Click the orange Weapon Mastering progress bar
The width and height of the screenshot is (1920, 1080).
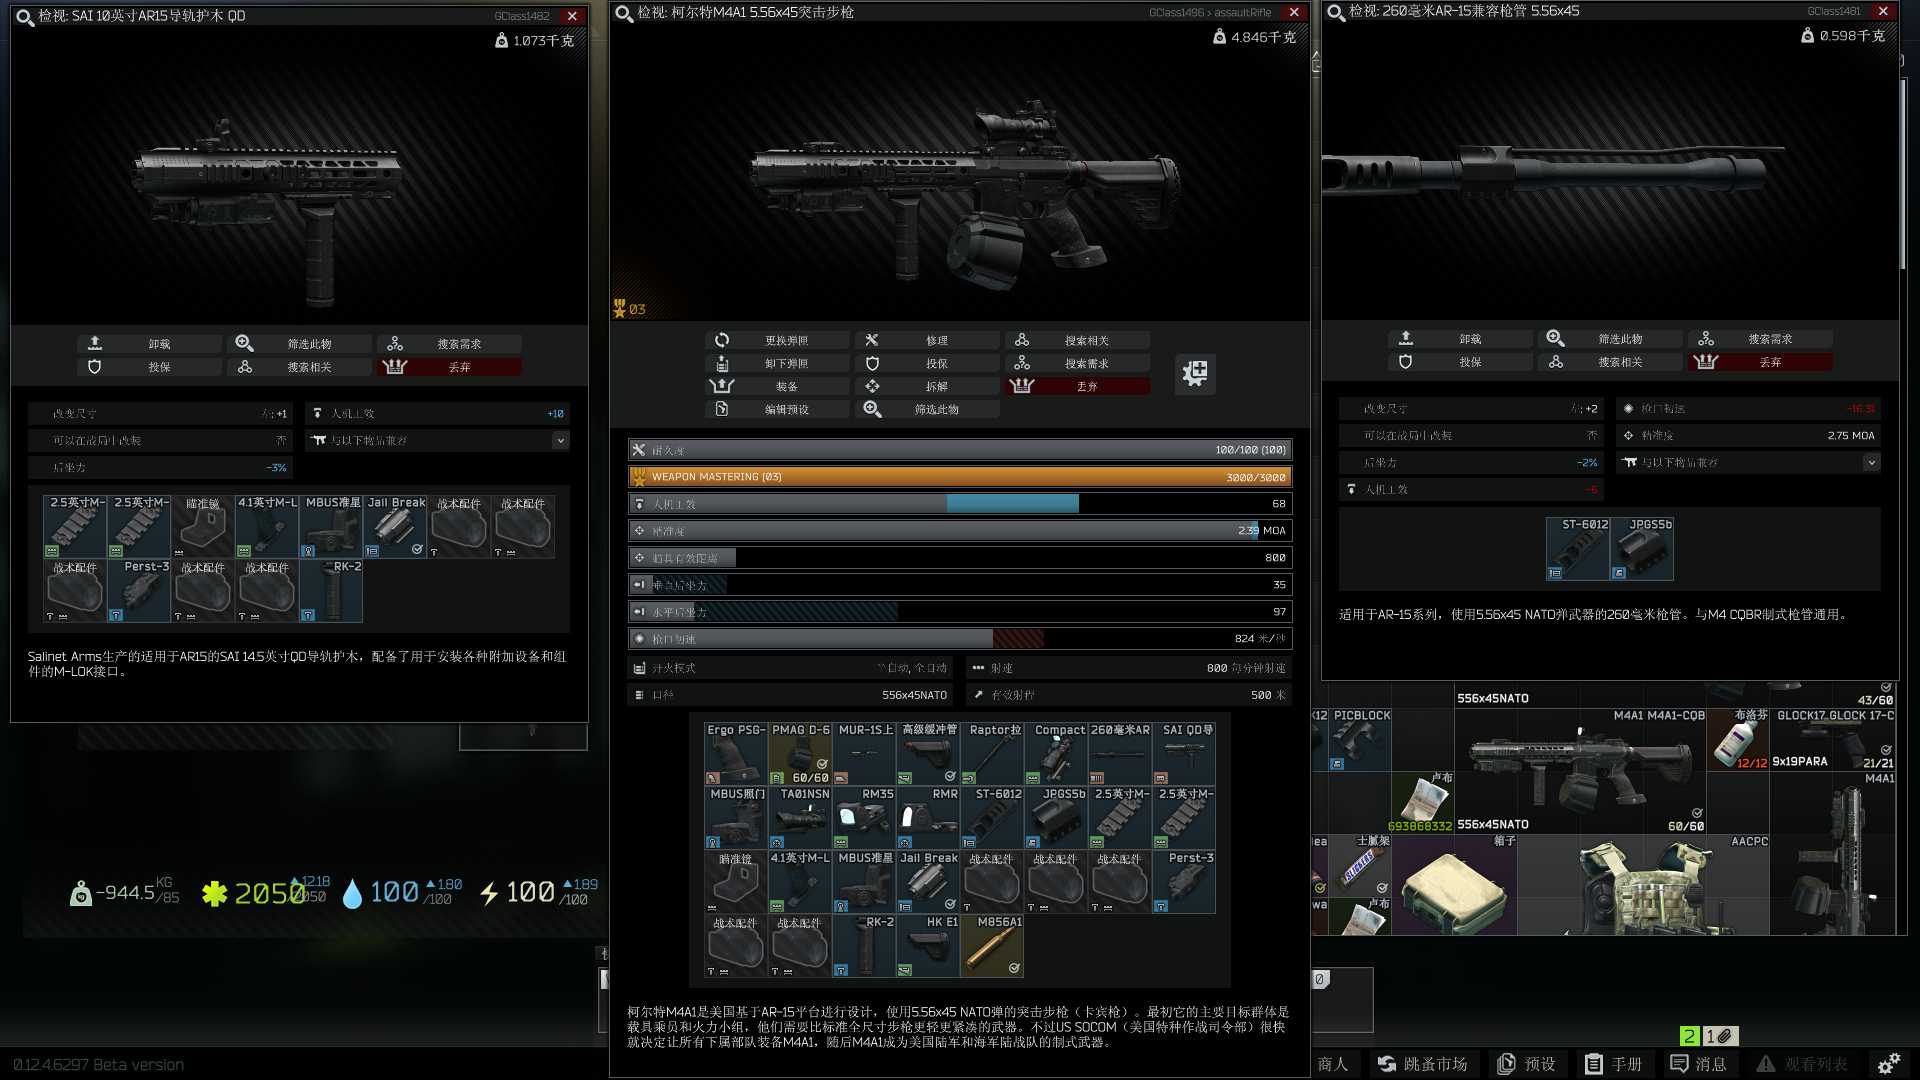pyautogui.click(x=960, y=477)
